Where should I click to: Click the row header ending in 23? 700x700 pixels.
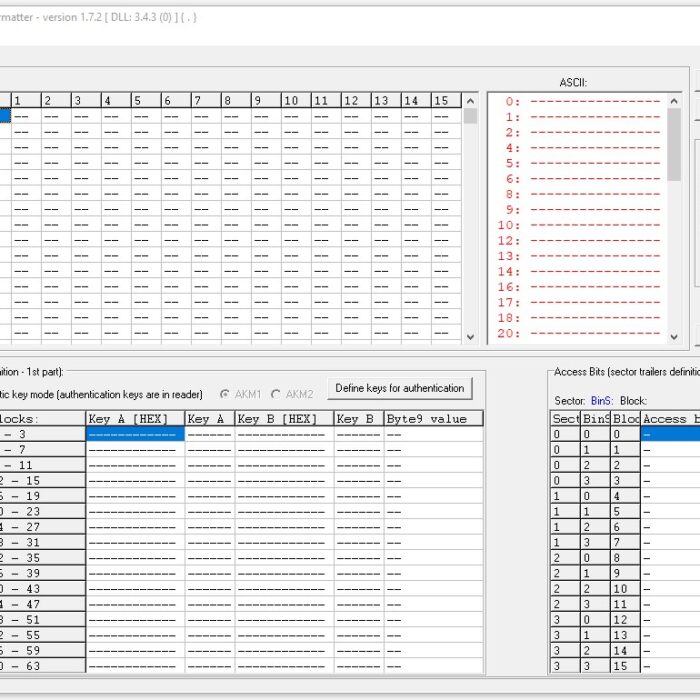42,512
